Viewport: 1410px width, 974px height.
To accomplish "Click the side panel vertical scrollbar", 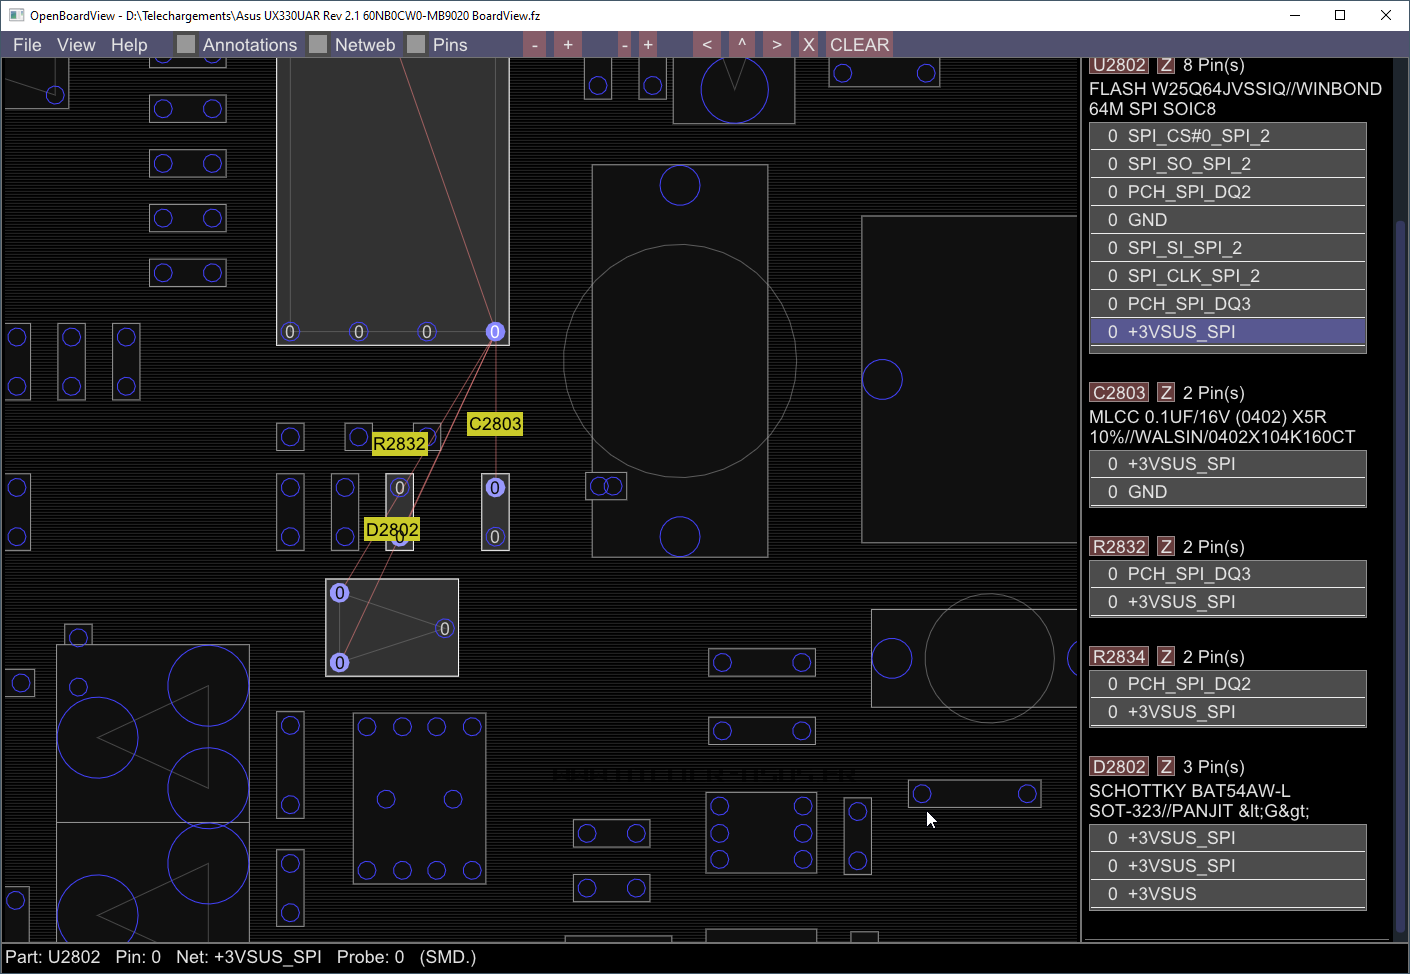I will pyautogui.click(x=1400, y=500).
